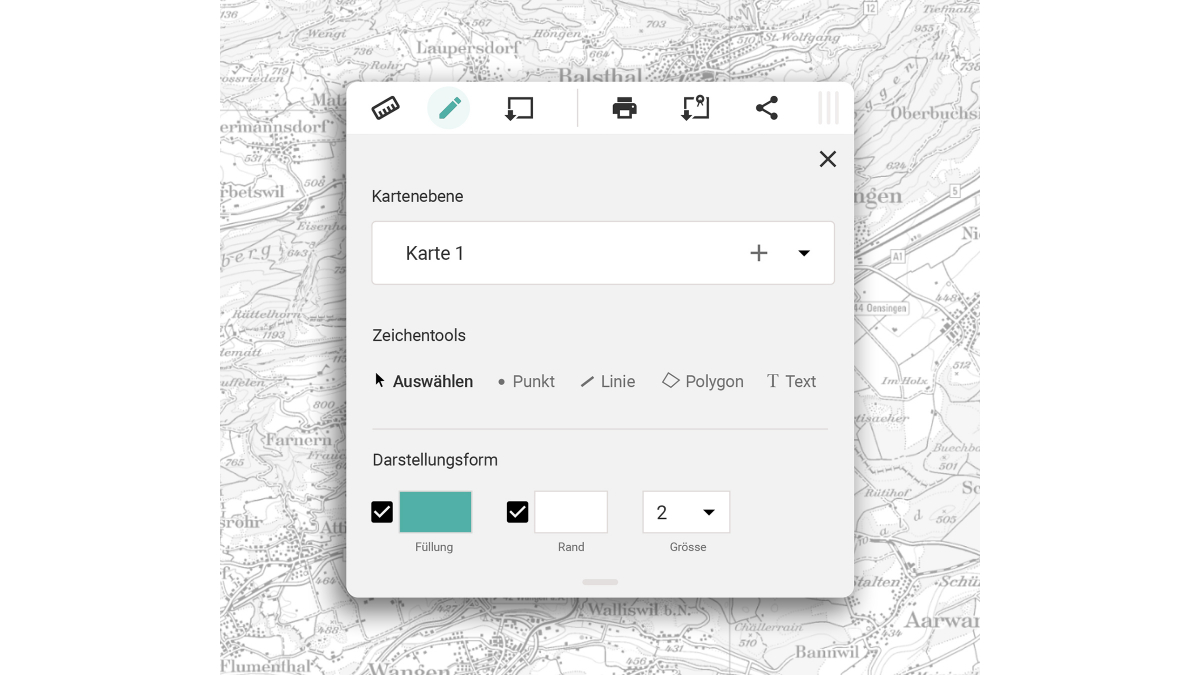Toggle the Rand checkbox
Image resolution: width=1200 pixels, height=675 pixels.
coord(517,512)
